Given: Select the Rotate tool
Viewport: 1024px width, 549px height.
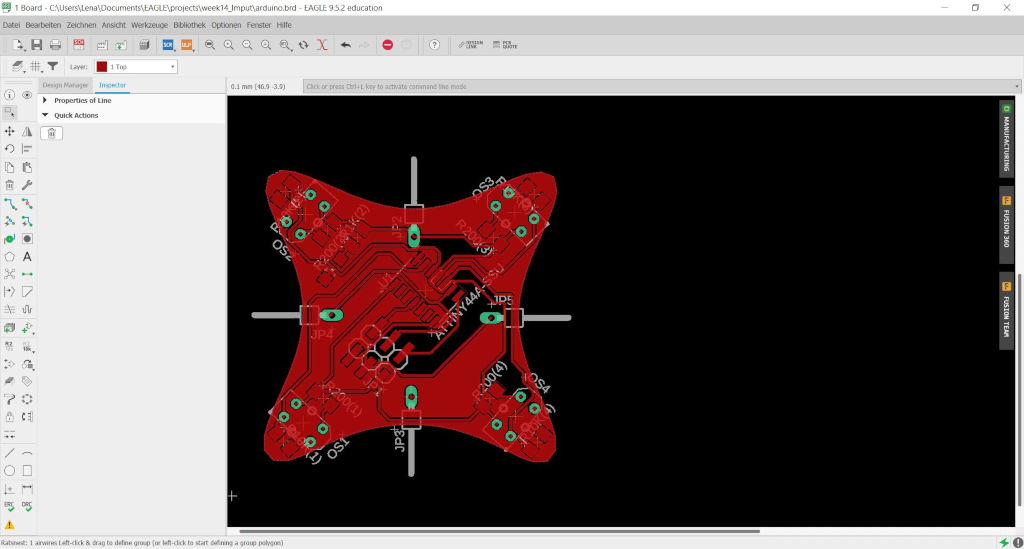Looking at the screenshot, I should [9, 149].
